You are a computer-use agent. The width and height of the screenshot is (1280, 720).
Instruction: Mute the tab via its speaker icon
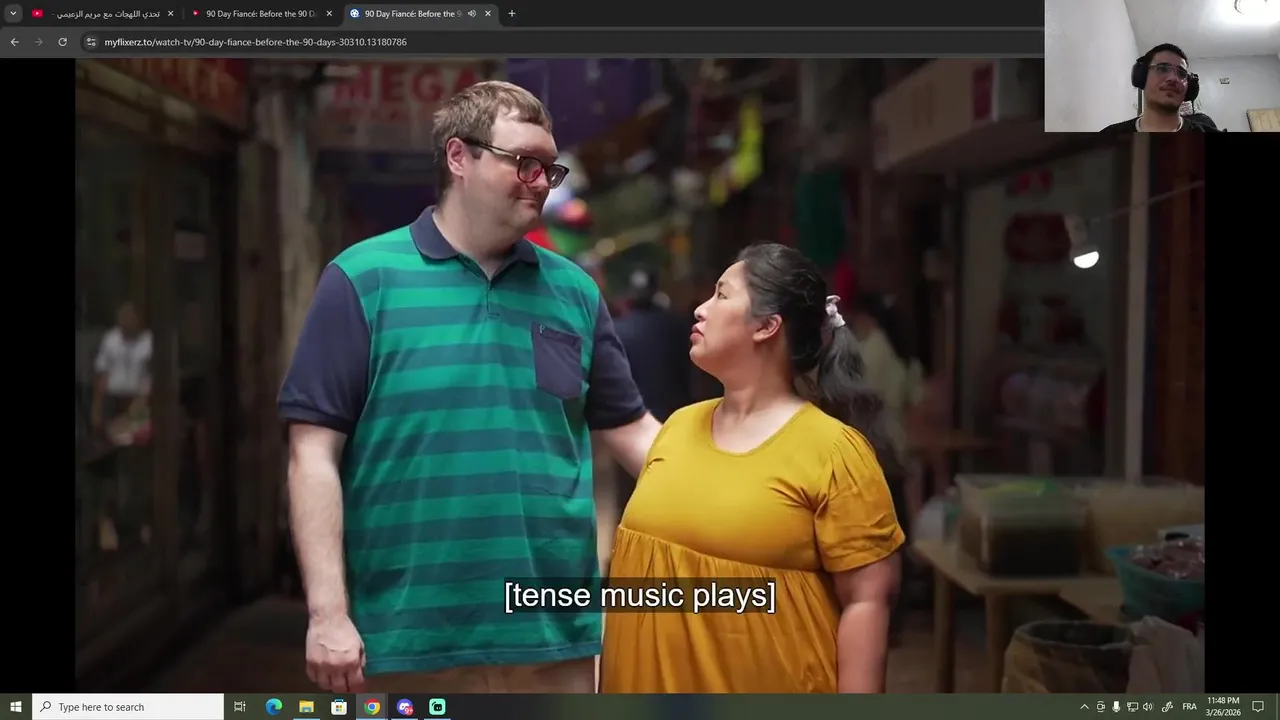tap(472, 14)
